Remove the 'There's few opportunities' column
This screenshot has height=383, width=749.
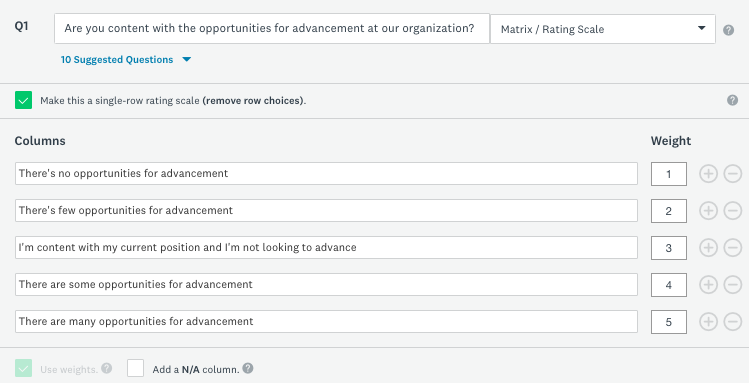point(732,211)
